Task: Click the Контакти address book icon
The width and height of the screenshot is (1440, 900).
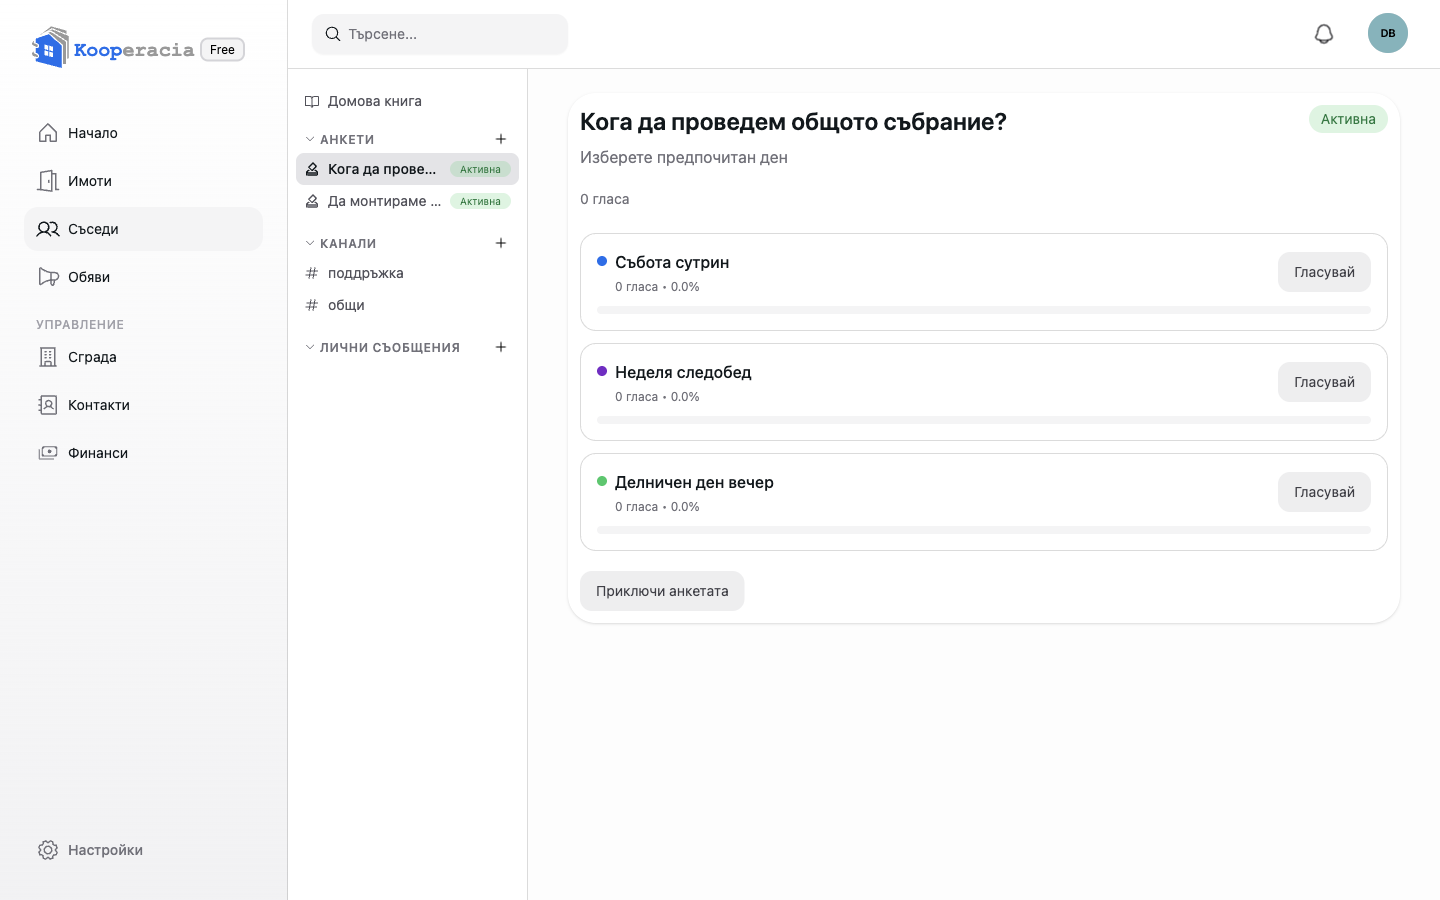Action: click(x=48, y=405)
